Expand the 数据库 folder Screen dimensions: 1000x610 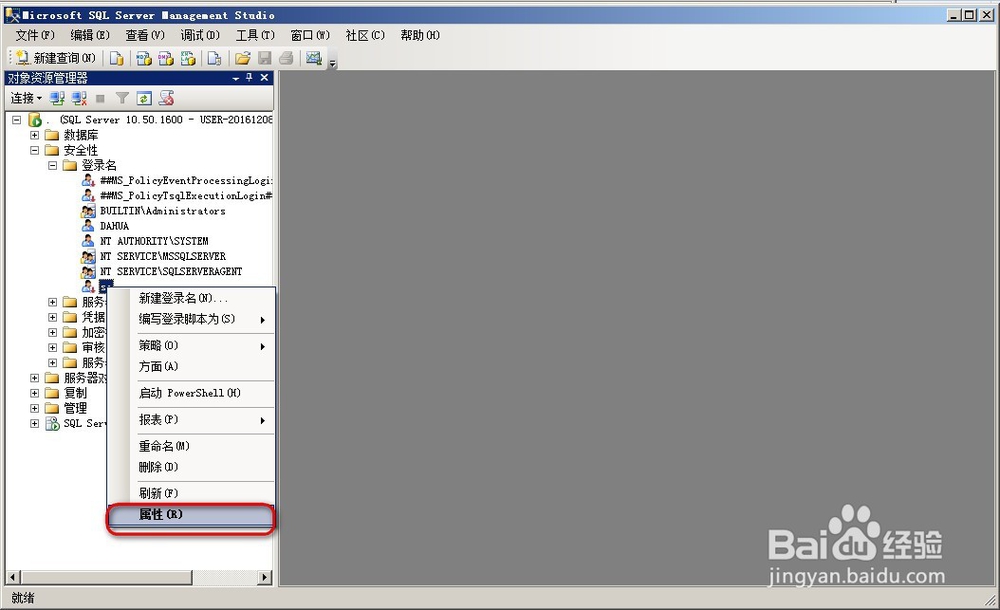click(x=34, y=135)
